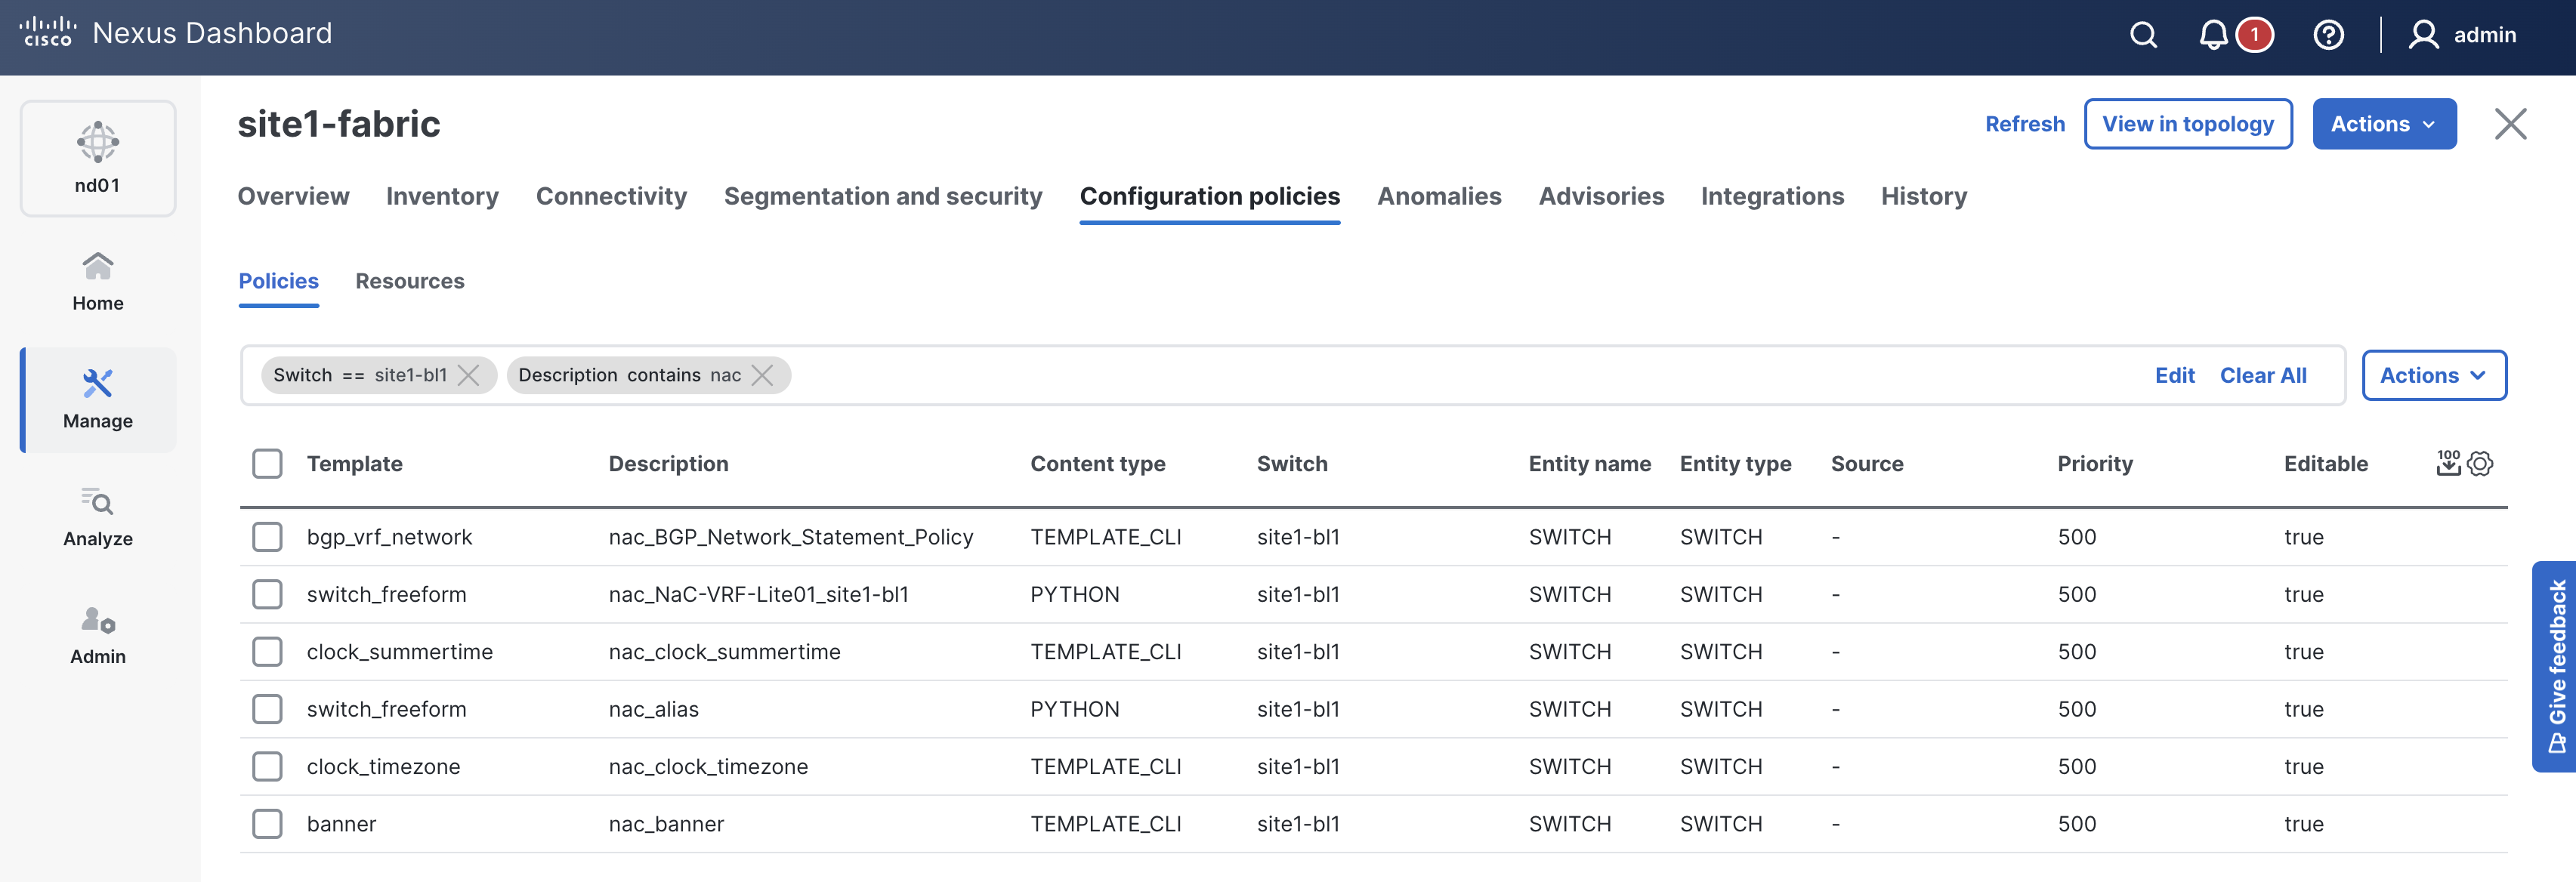Check the bgp_vrf_network row checkbox
This screenshot has height=882, width=2576.
[267, 537]
